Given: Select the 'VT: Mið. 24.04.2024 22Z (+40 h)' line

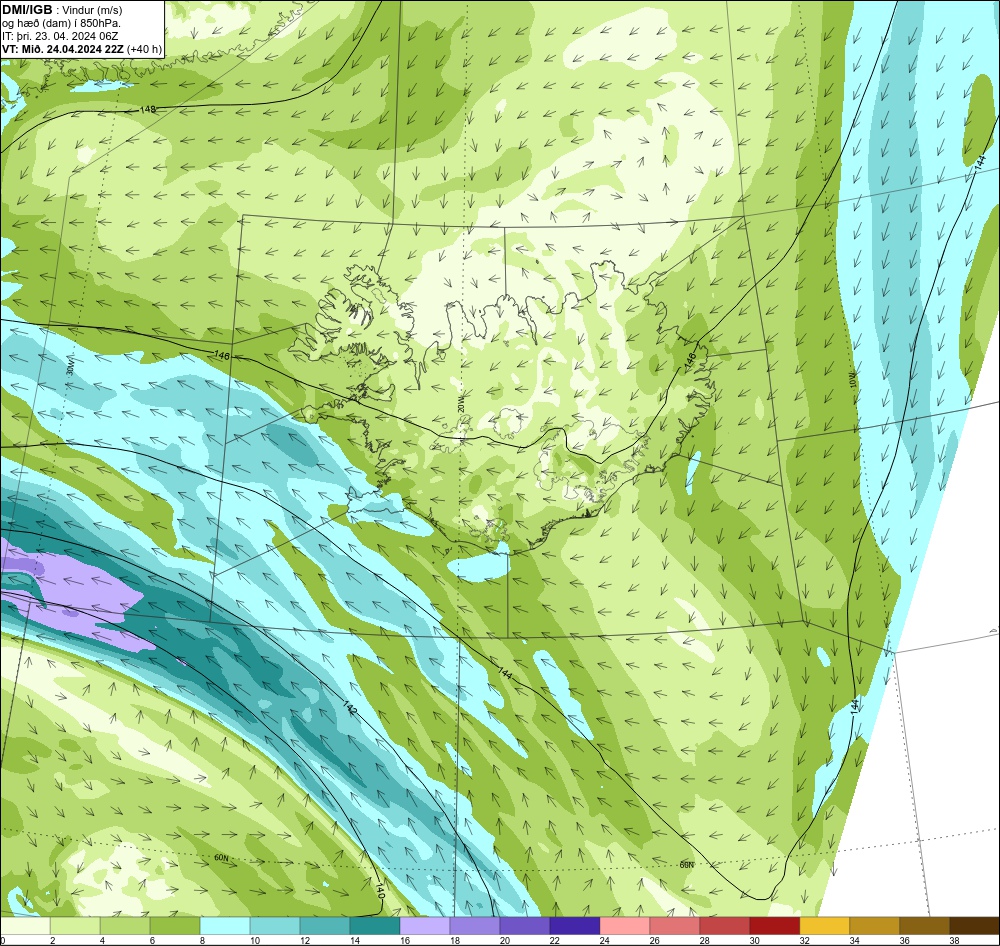Looking at the screenshot, I should 82,49.
